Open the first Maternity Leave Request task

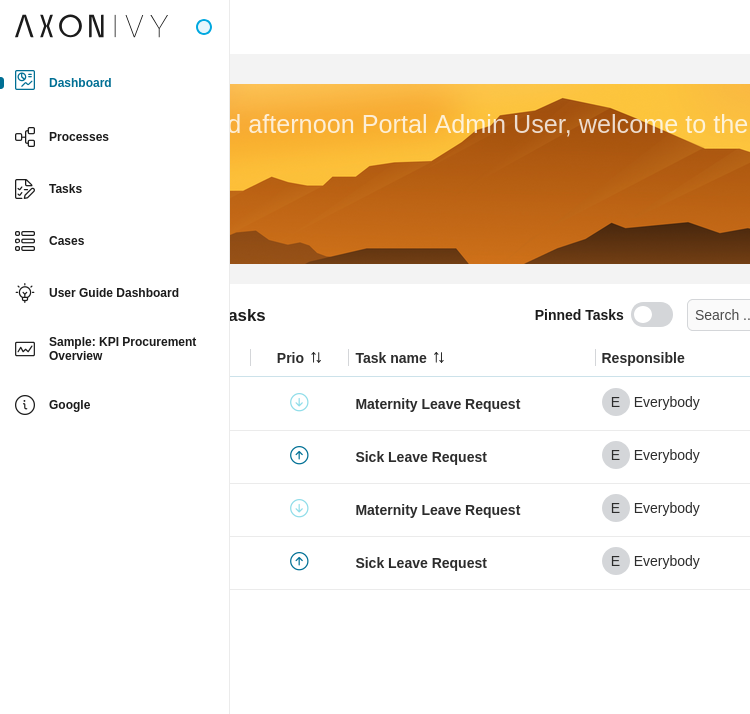pos(437,404)
